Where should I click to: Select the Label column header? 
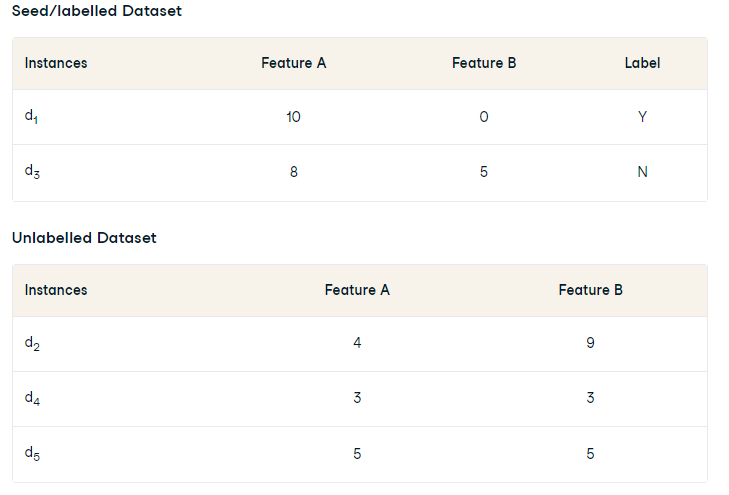coord(642,63)
